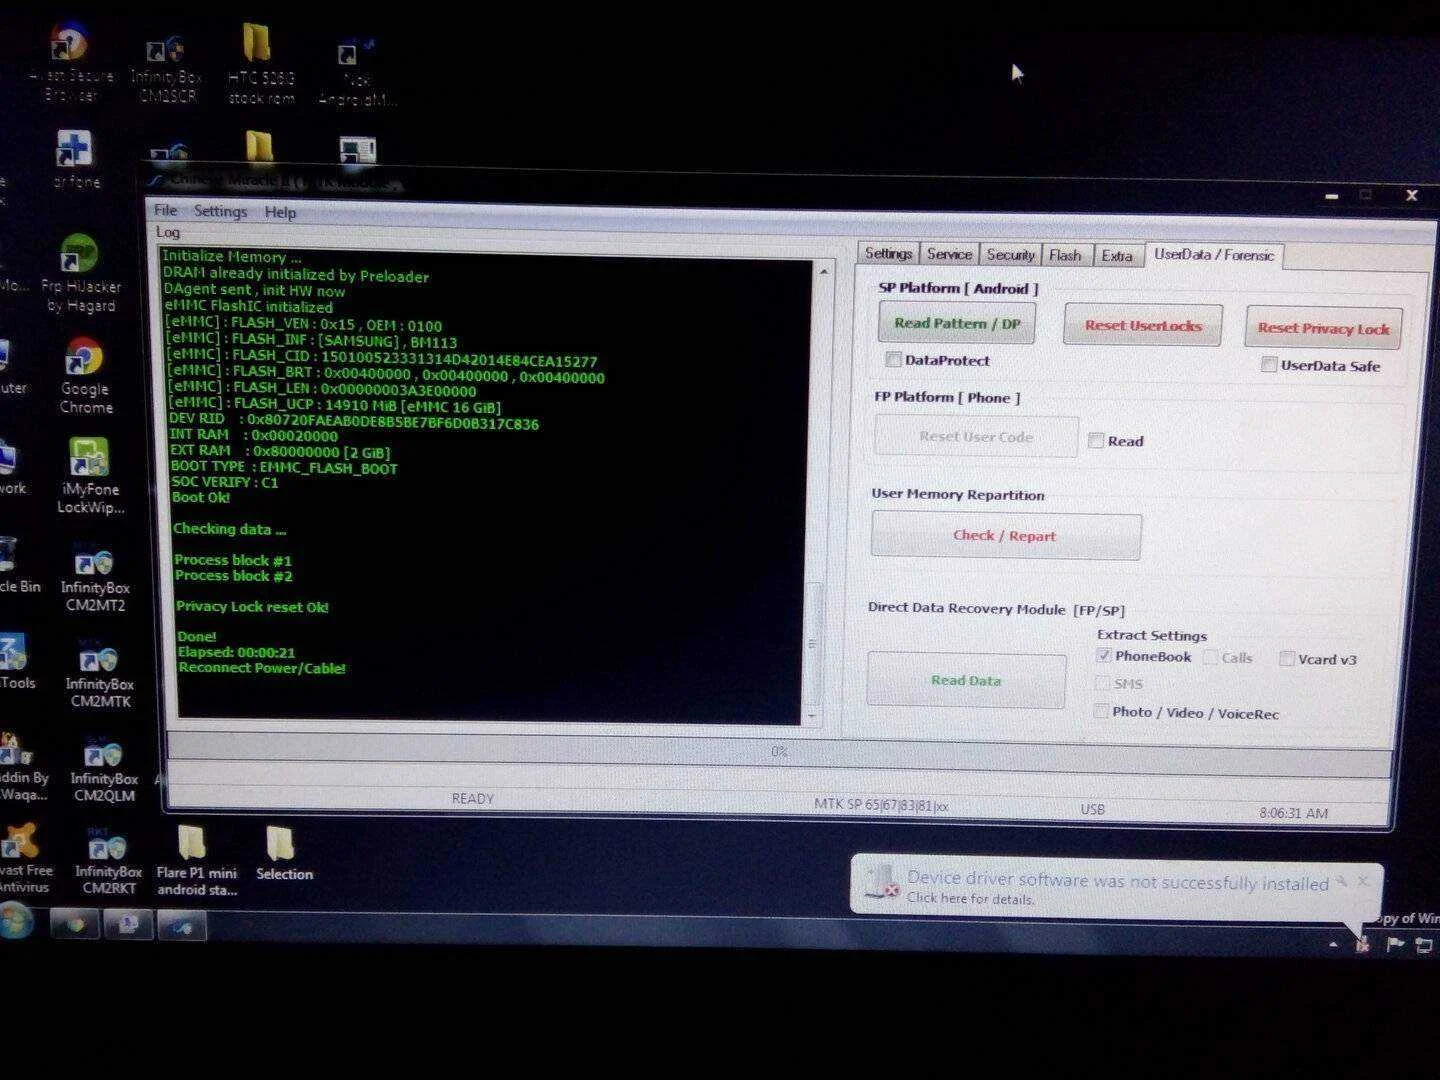Tick the Calls extract checkbox
1440x1080 pixels.
tap(1210, 657)
